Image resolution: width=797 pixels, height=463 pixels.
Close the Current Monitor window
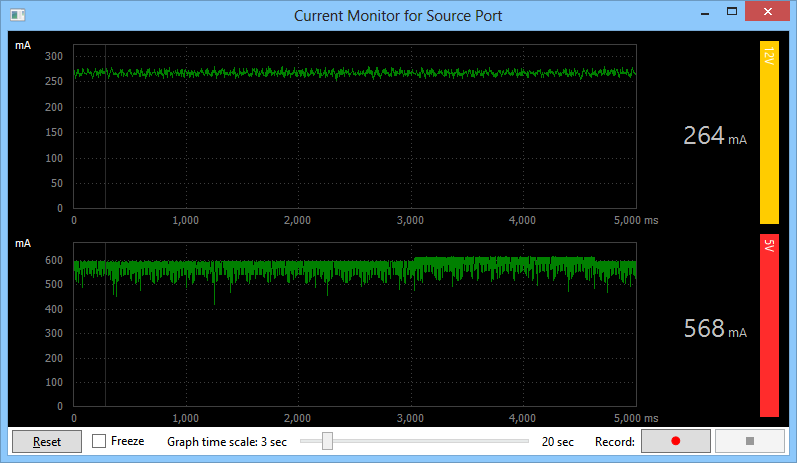(x=768, y=13)
